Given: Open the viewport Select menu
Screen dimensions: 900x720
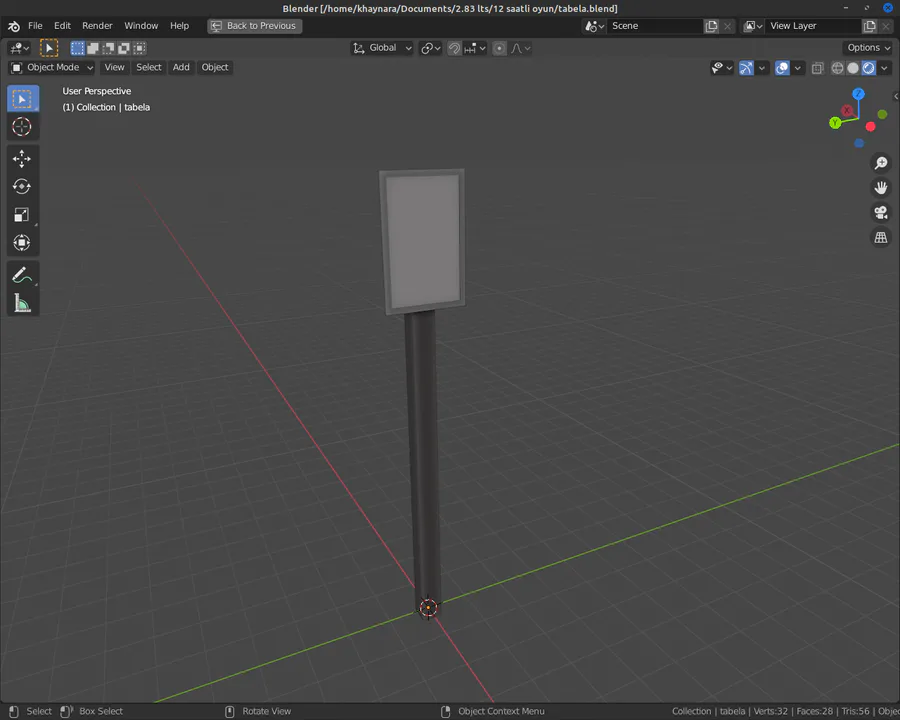Looking at the screenshot, I should (149, 68).
